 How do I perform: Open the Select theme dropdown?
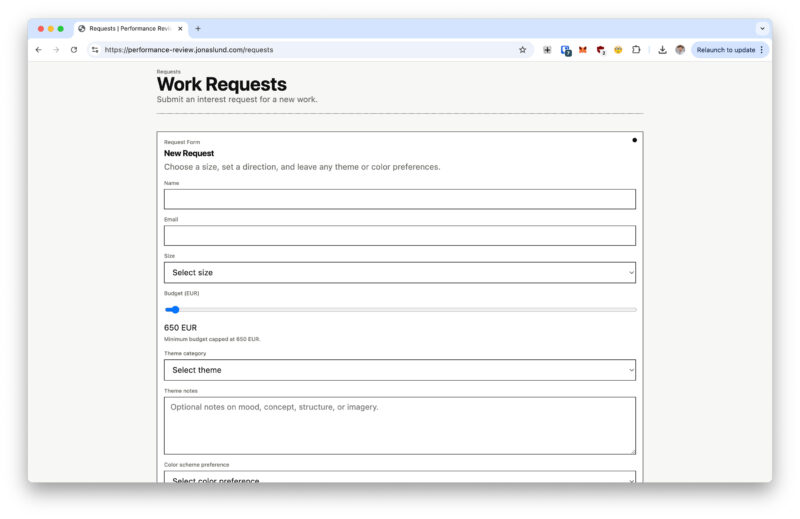(399, 370)
